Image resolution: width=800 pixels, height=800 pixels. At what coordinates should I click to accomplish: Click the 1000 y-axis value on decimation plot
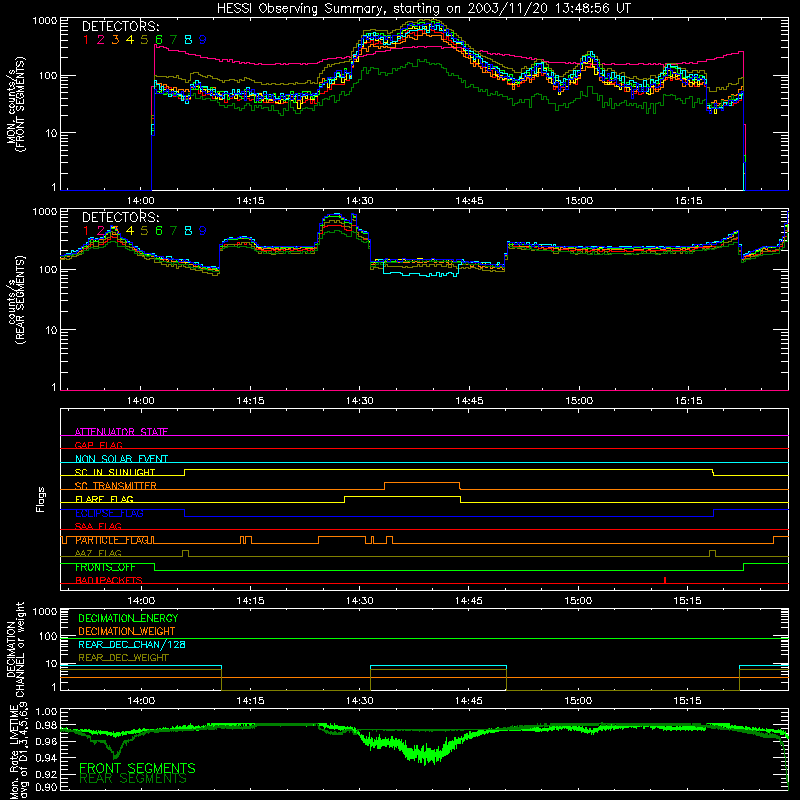45,612
